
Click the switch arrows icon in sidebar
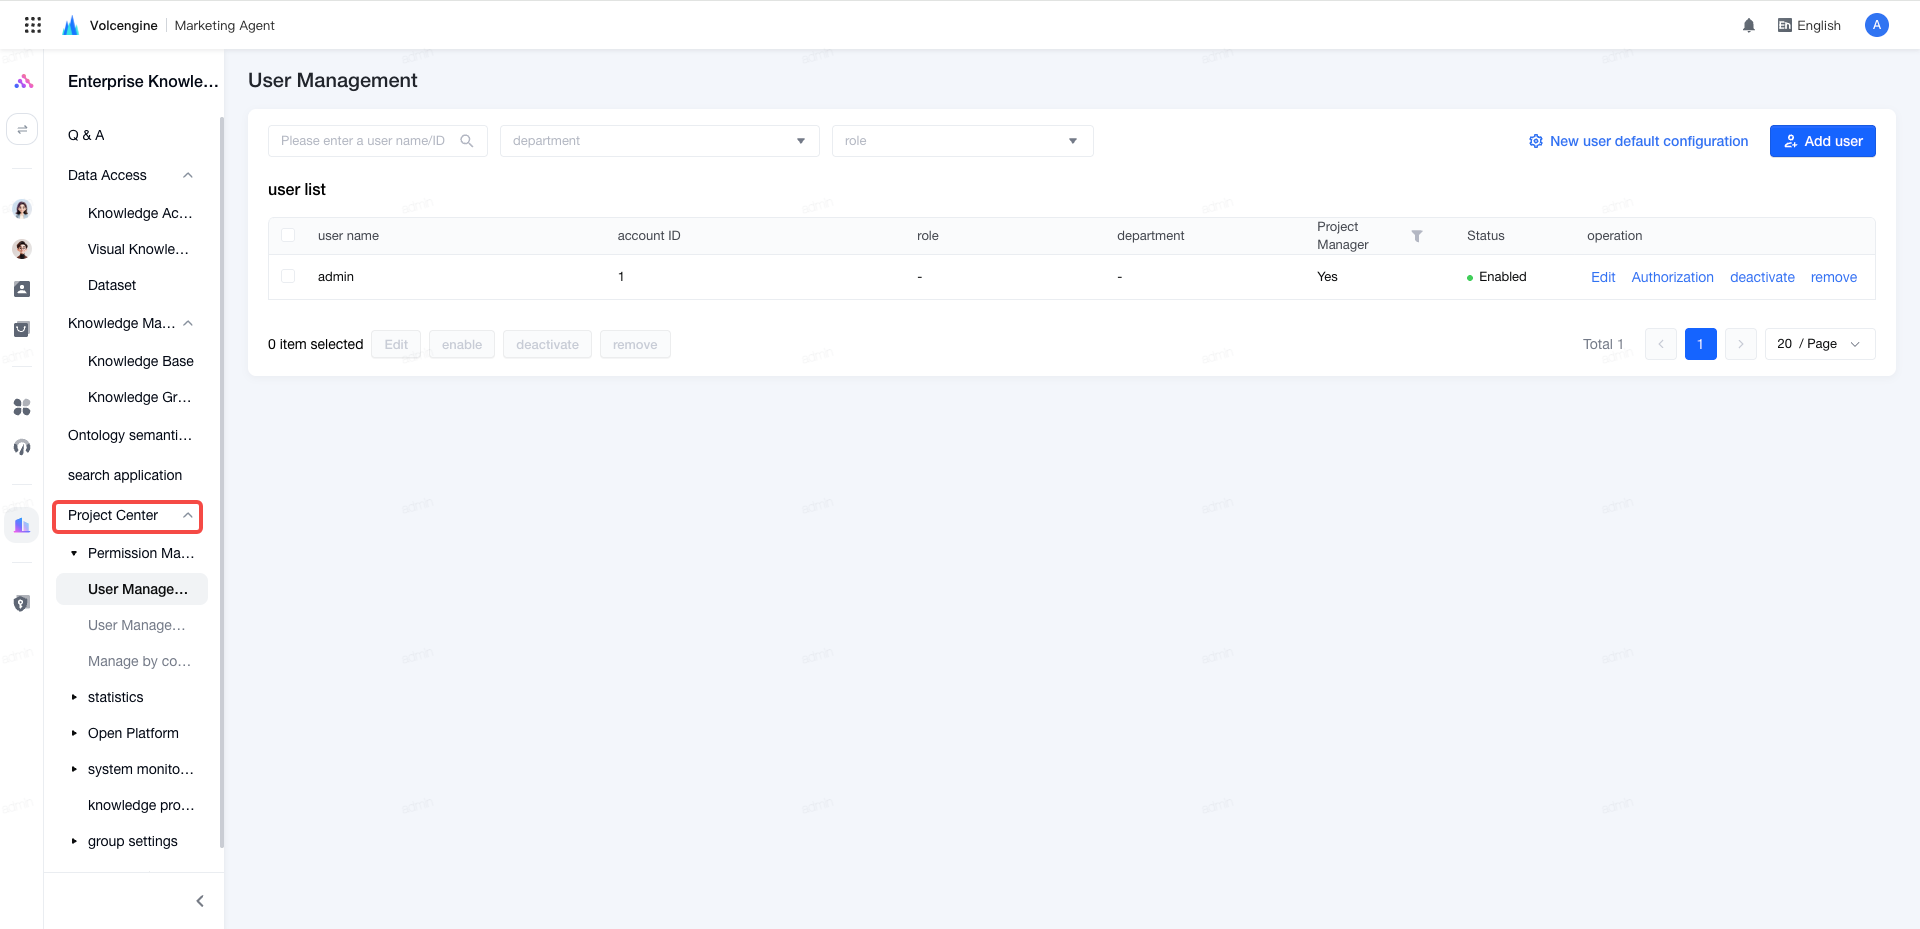coord(22,129)
